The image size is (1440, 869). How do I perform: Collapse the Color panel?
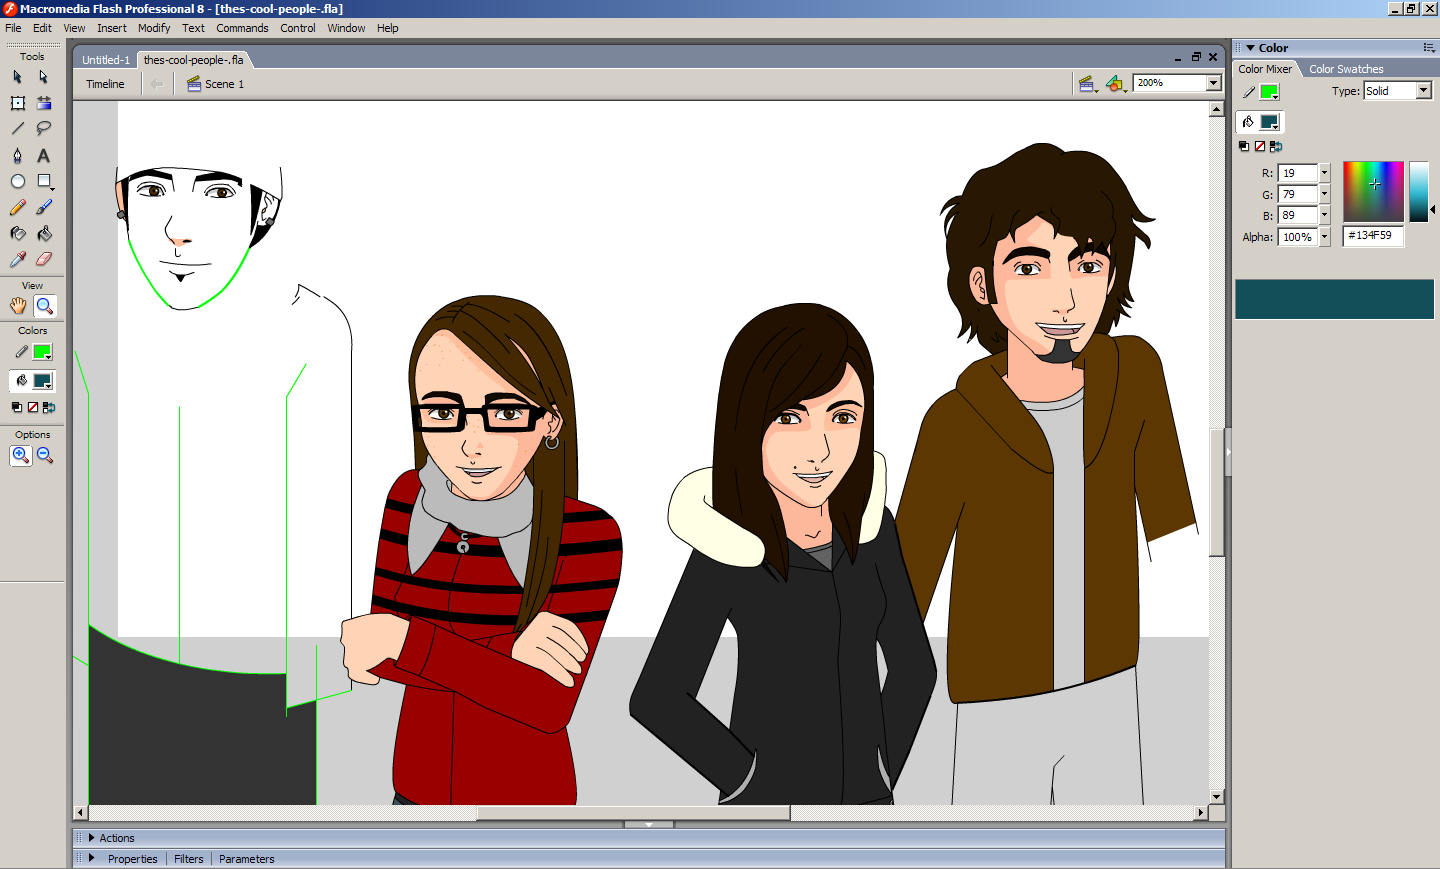[1250, 48]
